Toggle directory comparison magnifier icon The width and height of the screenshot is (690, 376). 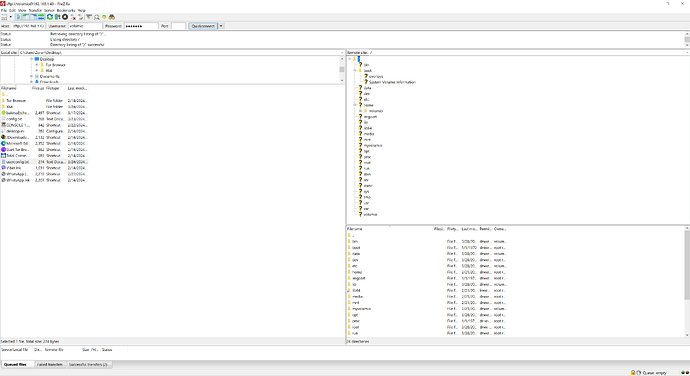click(97, 17)
